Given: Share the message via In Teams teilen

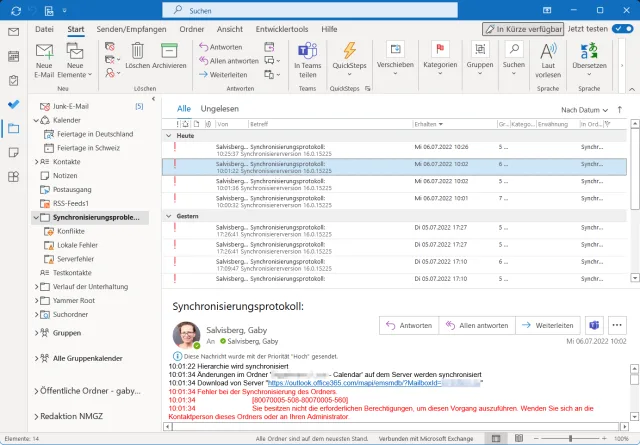Looking at the screenshot, I should pyautogui.click(x=308, y=58).
